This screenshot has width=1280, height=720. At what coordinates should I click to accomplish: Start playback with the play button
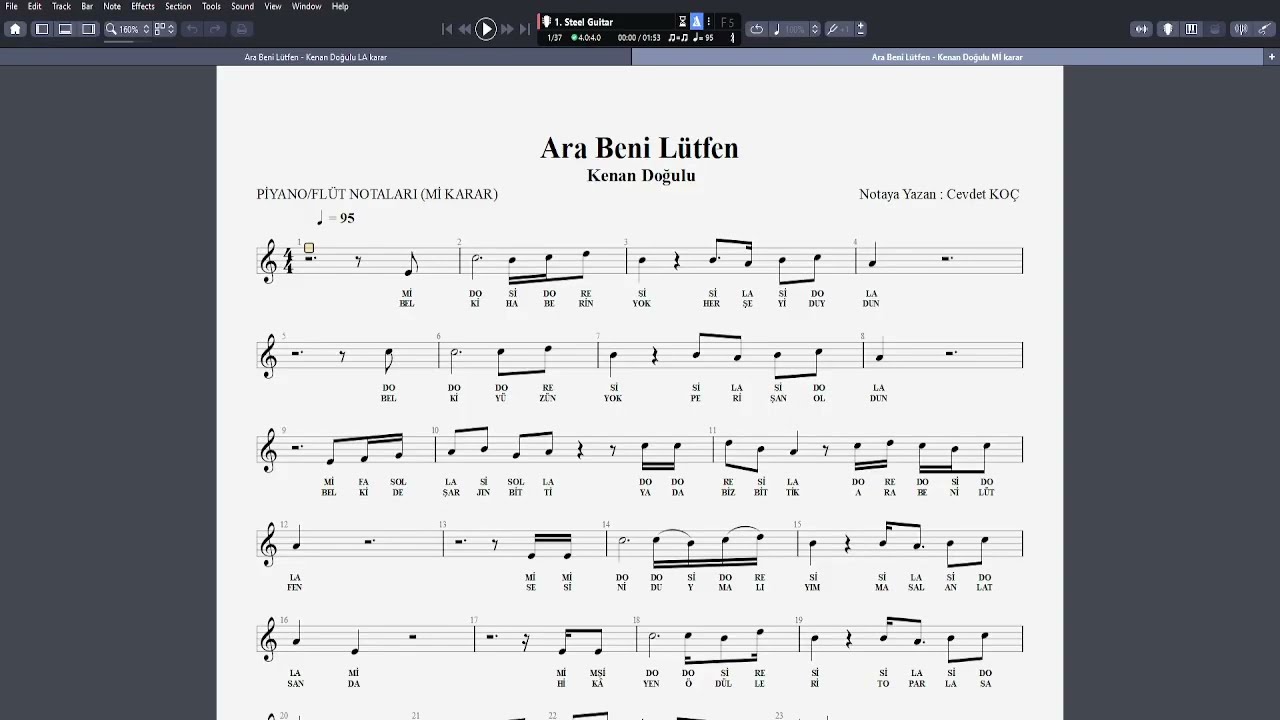pos(486,29)
